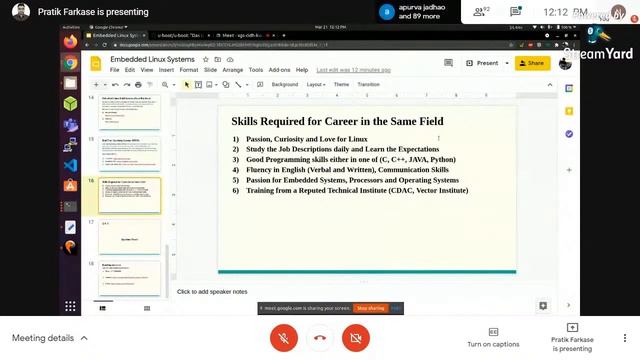640x360 pixels.
Task: Open the Edit menu in Slides
Action: (x=130, y=70)
